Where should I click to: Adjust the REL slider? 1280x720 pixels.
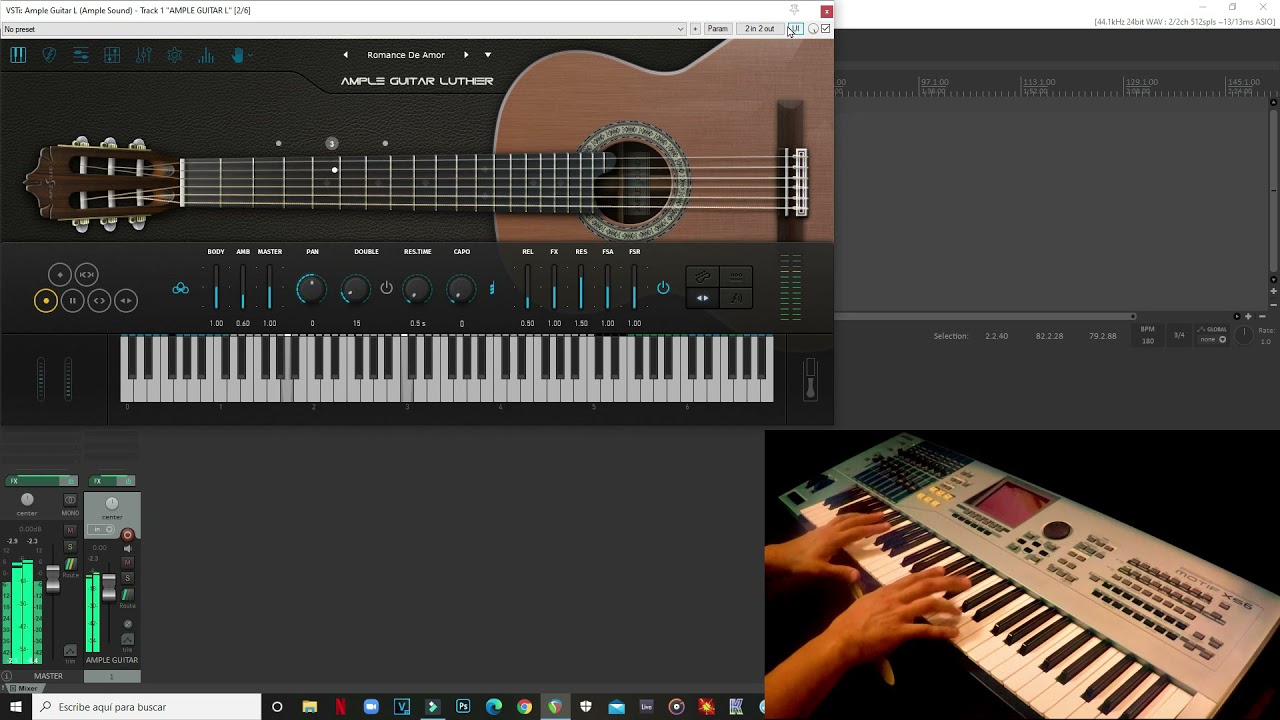click(x=528, y=287)
